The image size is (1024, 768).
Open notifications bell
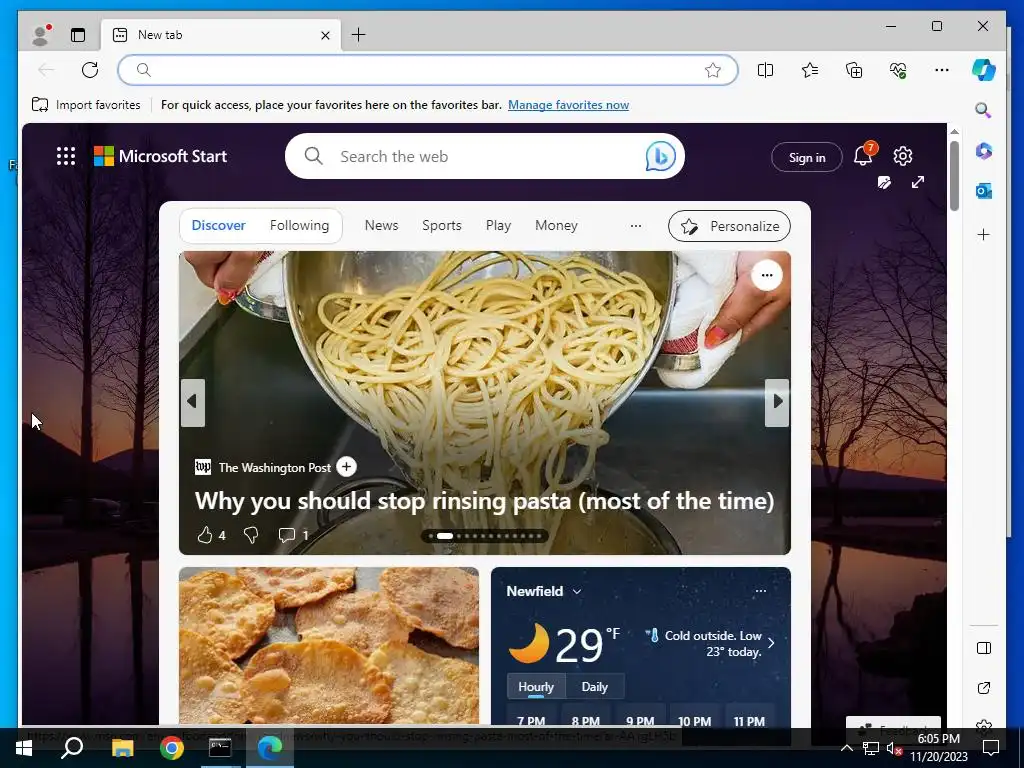pyautogui.click(x=863, y=155)
